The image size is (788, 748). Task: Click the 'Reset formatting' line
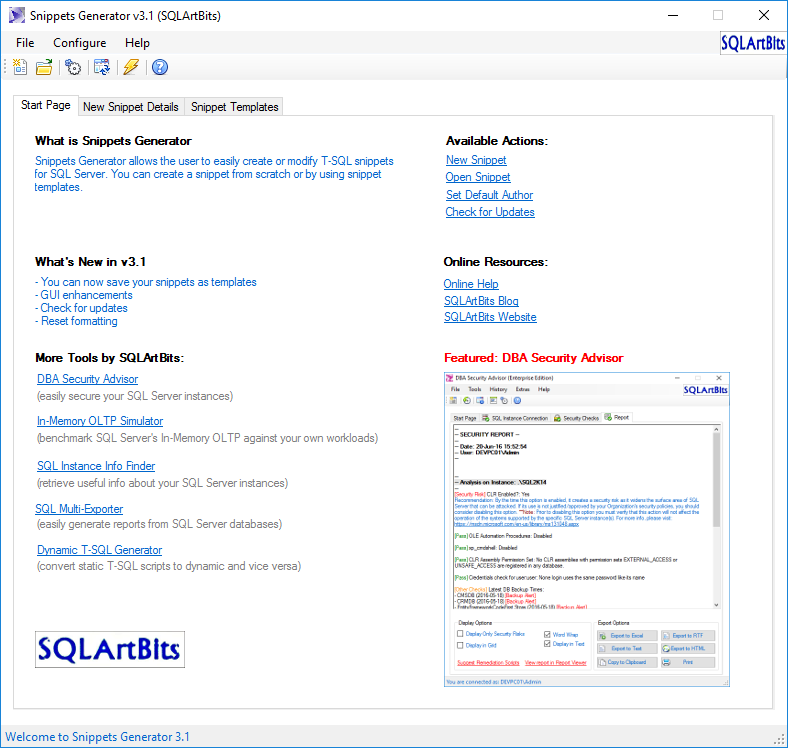76,321
